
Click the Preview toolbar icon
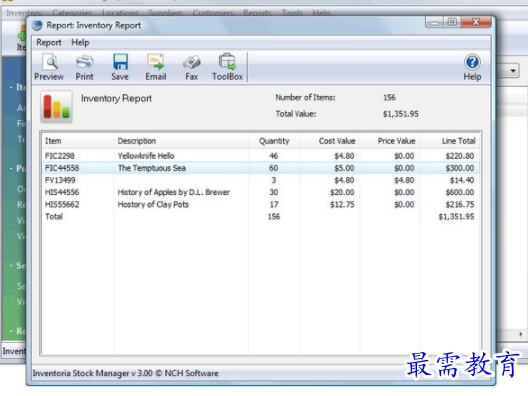coord(49,67)
